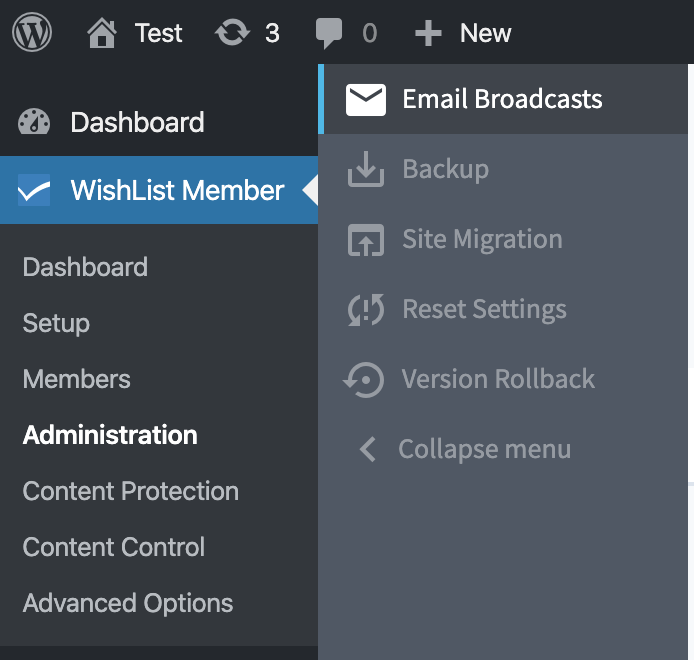Select the Administration submenu item
694x660 pixels.
point(110,435)
